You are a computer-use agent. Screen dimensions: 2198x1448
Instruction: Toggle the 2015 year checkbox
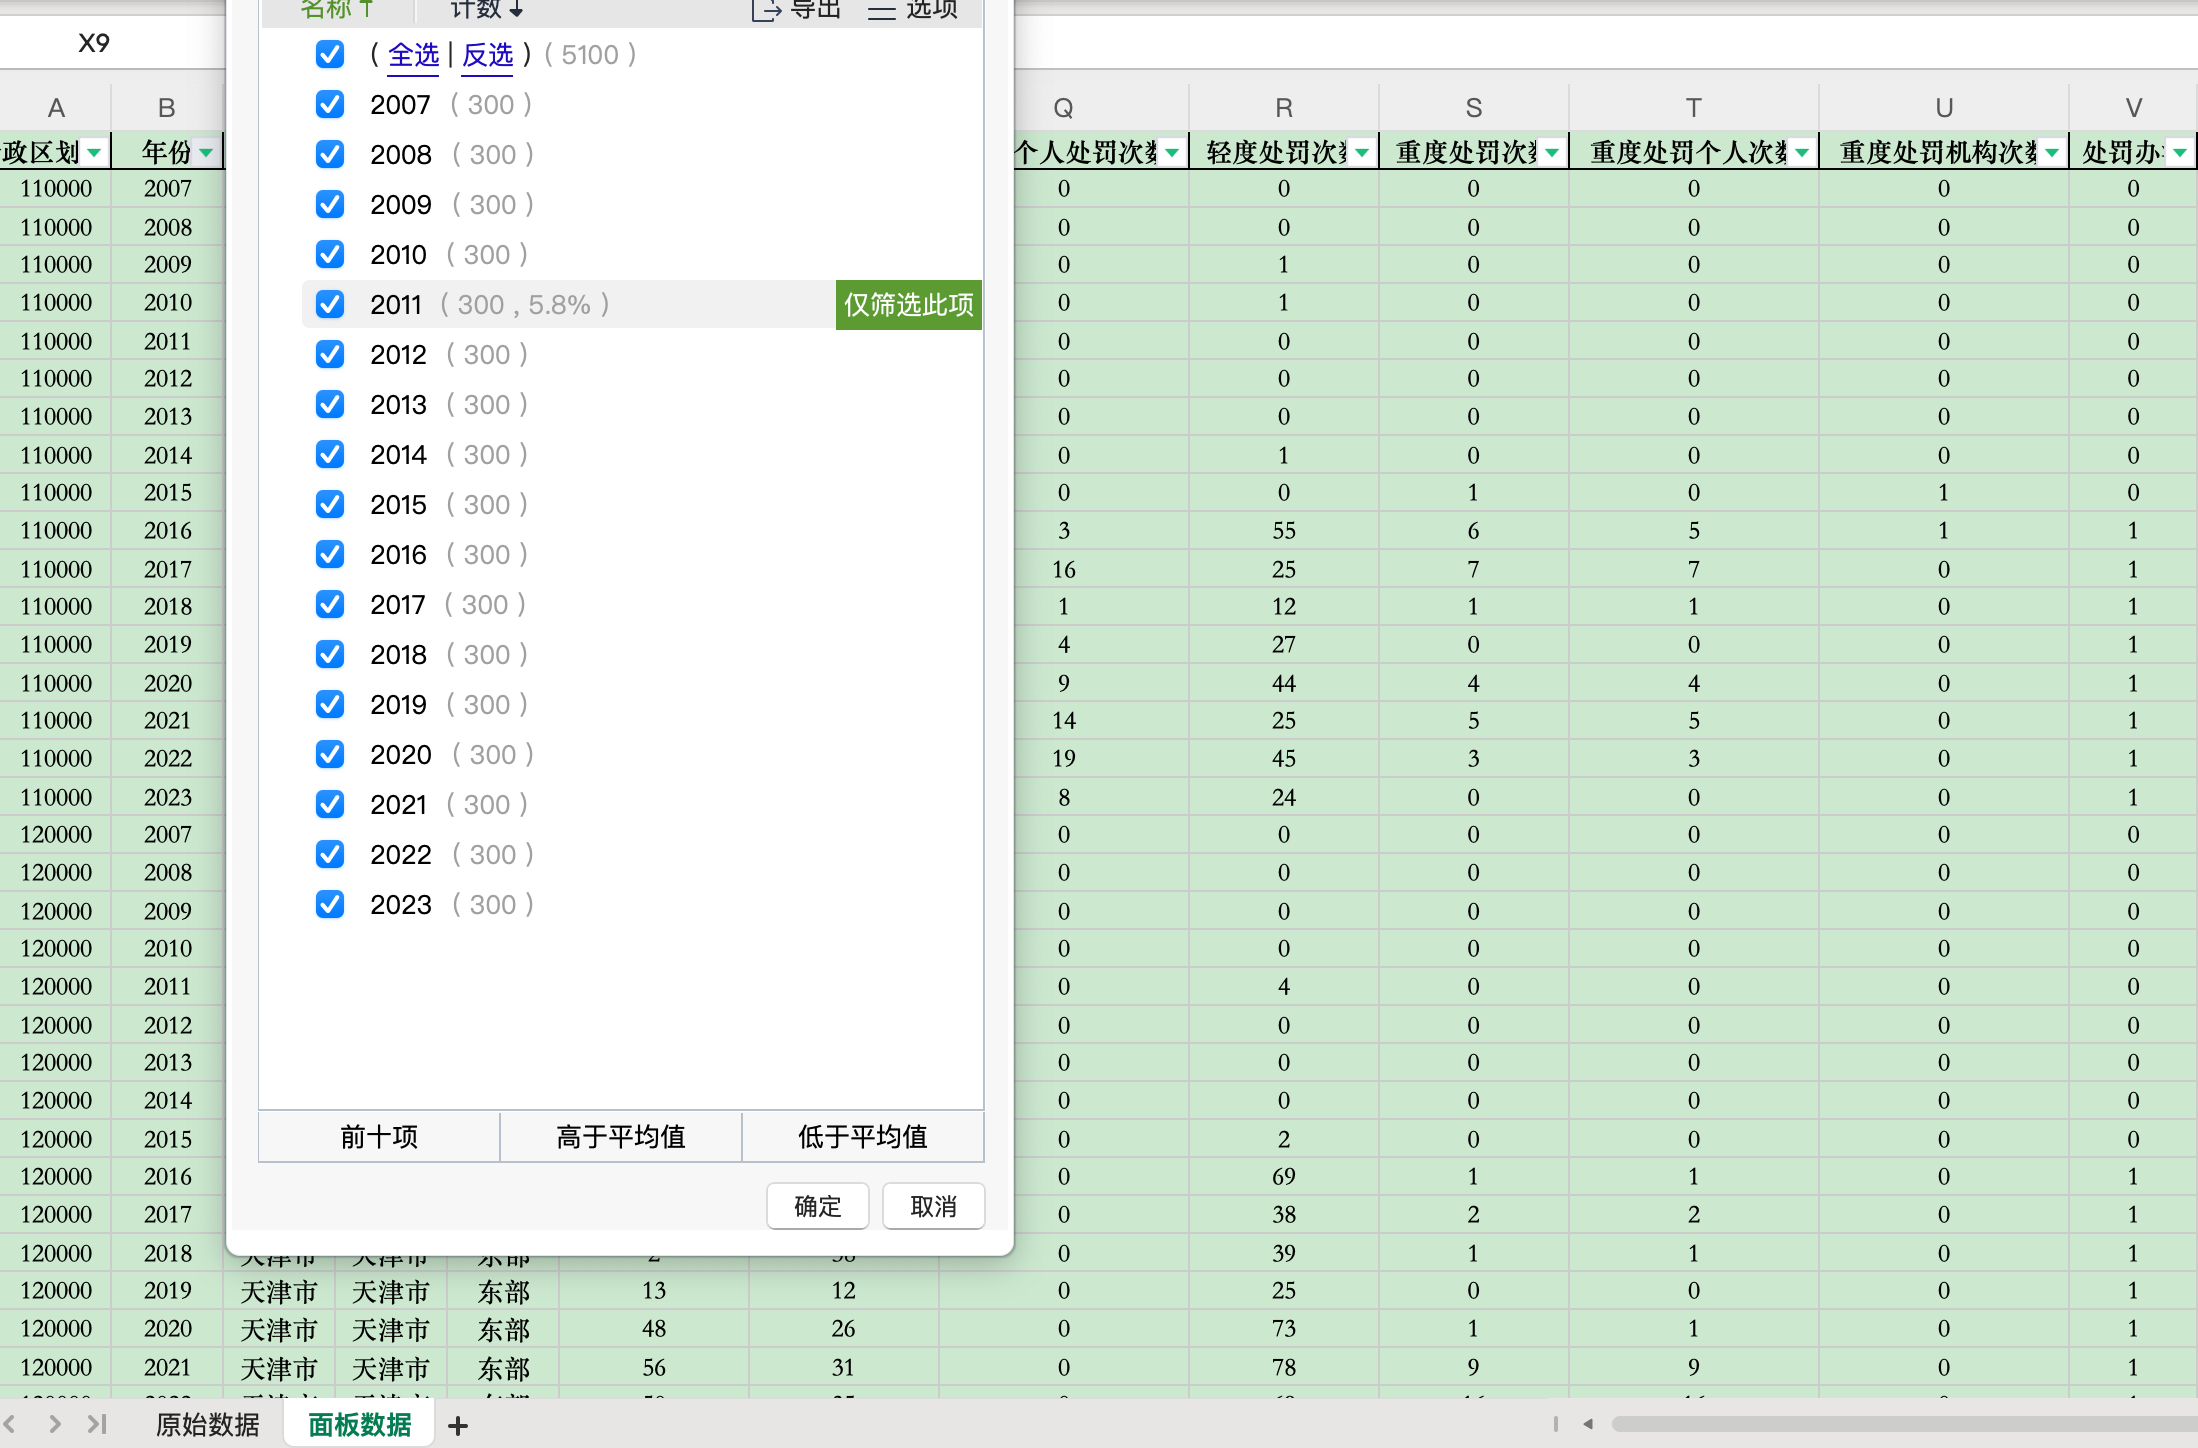pos(330,505)
